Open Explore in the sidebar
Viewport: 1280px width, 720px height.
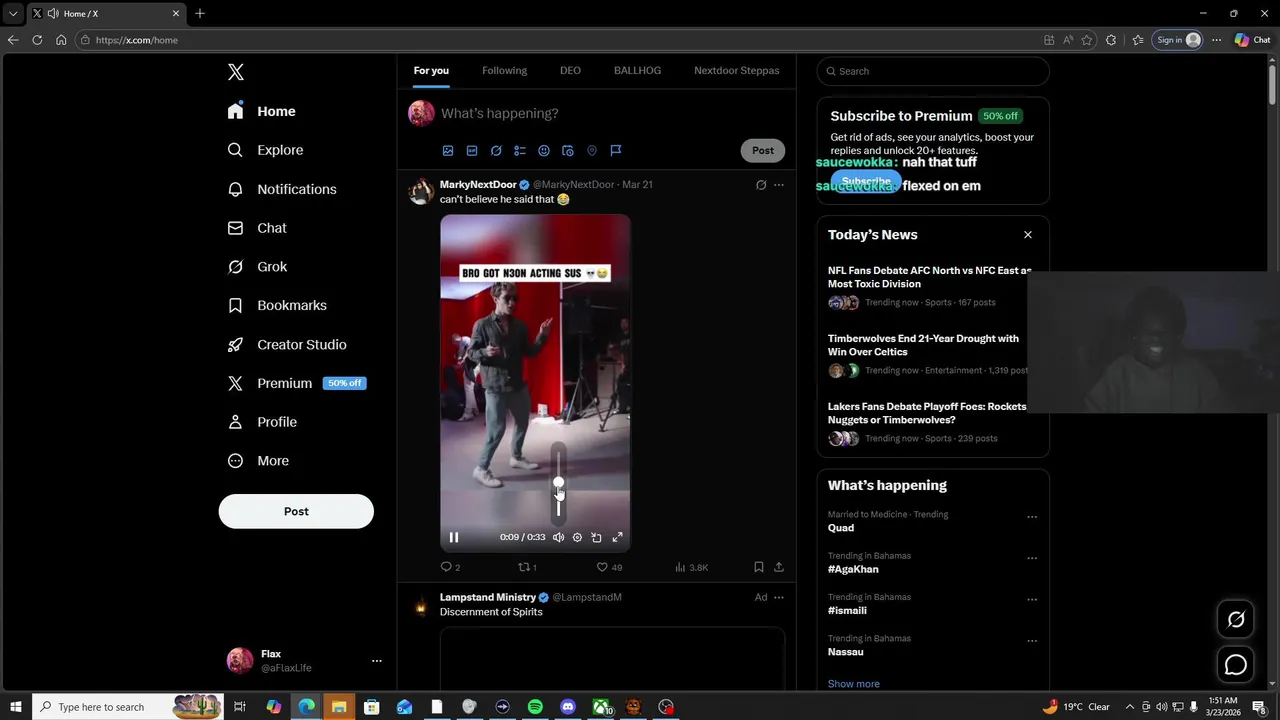click(266, 150)
